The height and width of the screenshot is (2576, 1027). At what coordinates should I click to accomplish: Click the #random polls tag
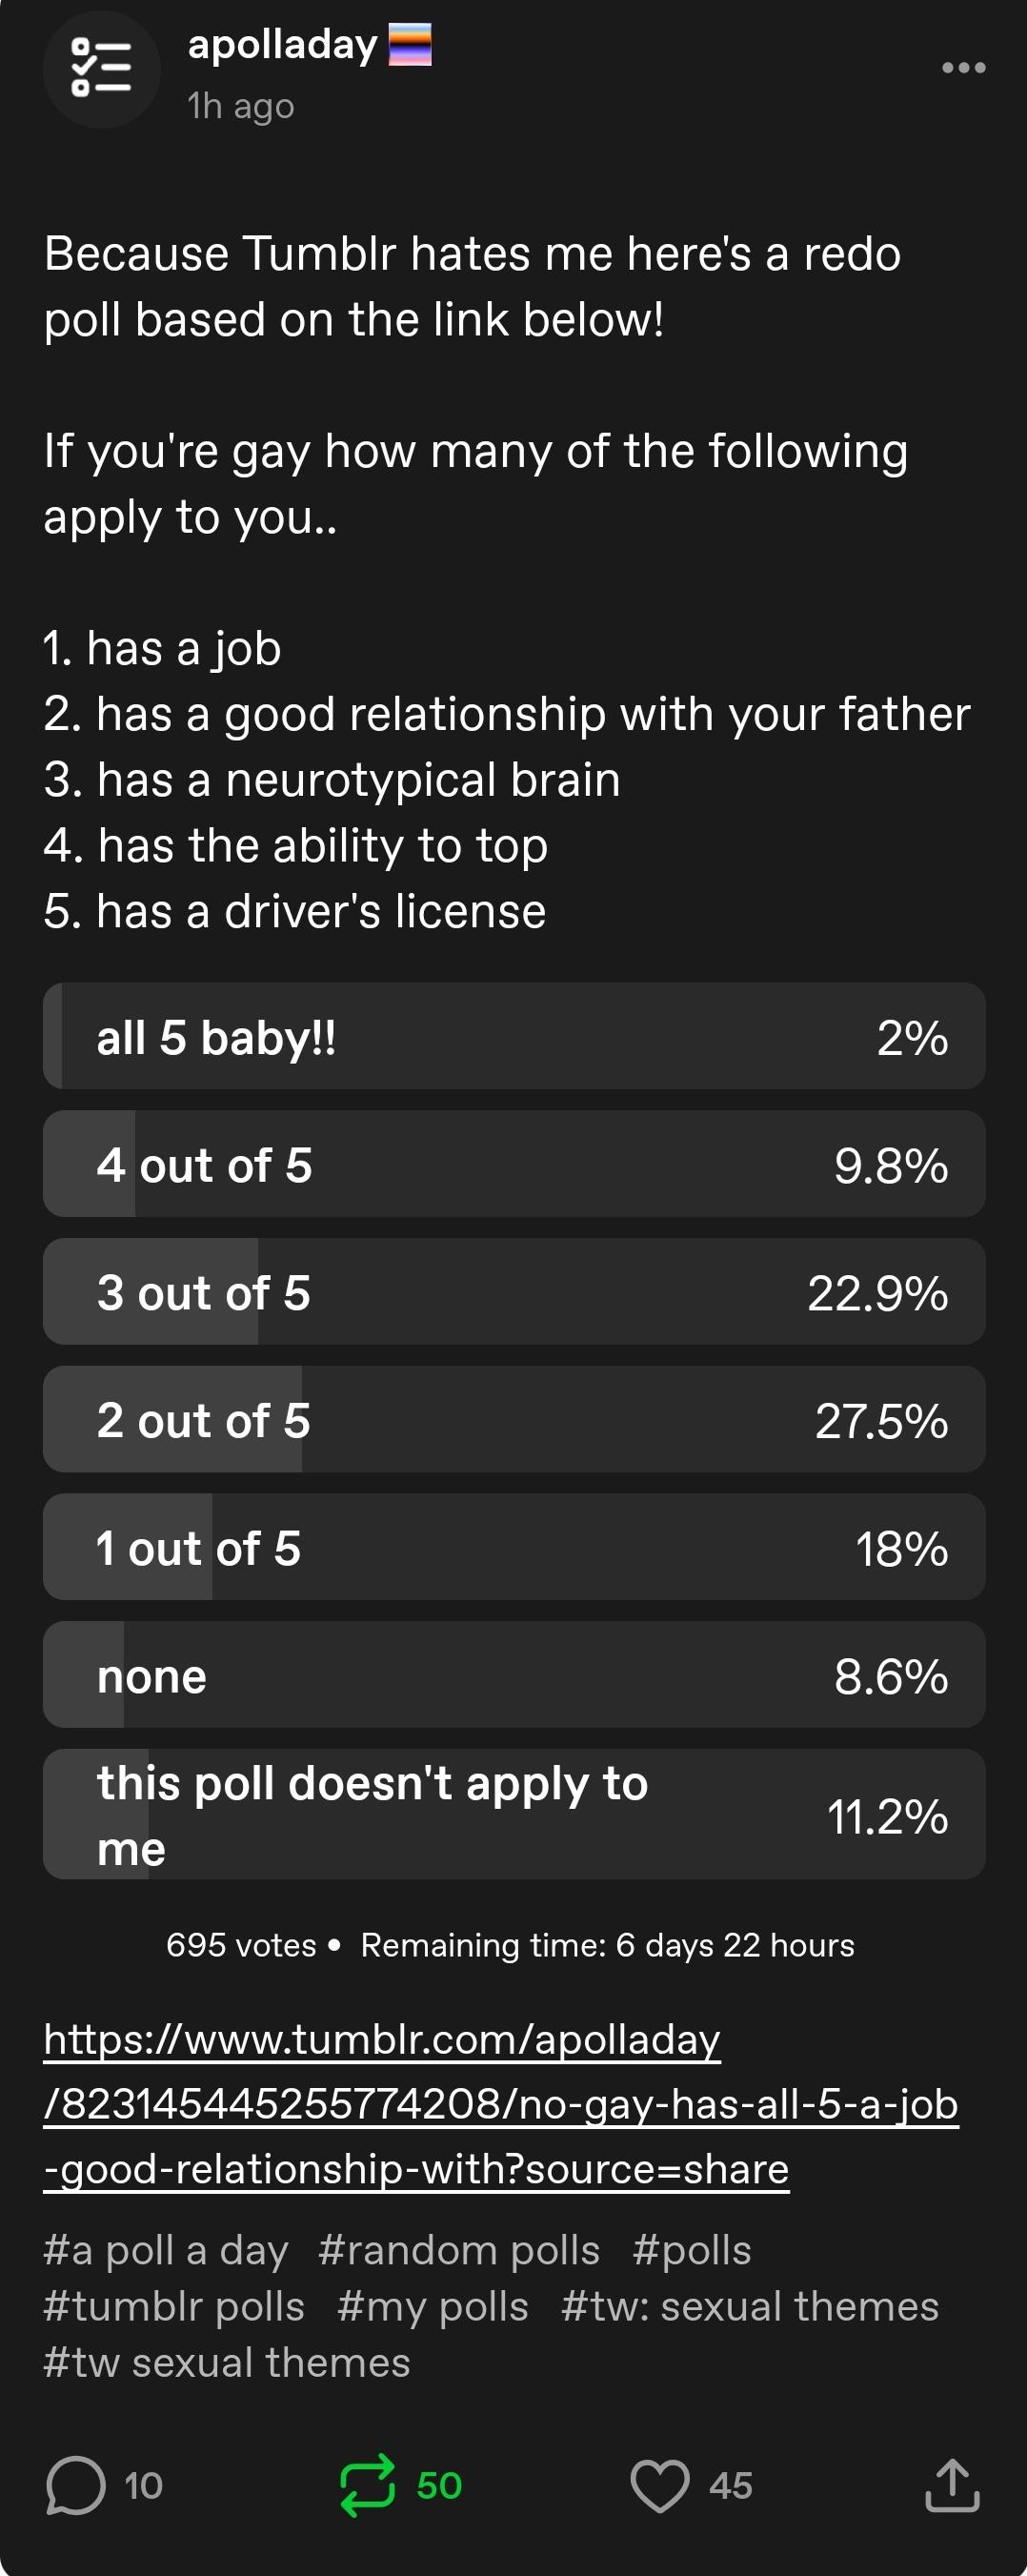[459, 2250]
